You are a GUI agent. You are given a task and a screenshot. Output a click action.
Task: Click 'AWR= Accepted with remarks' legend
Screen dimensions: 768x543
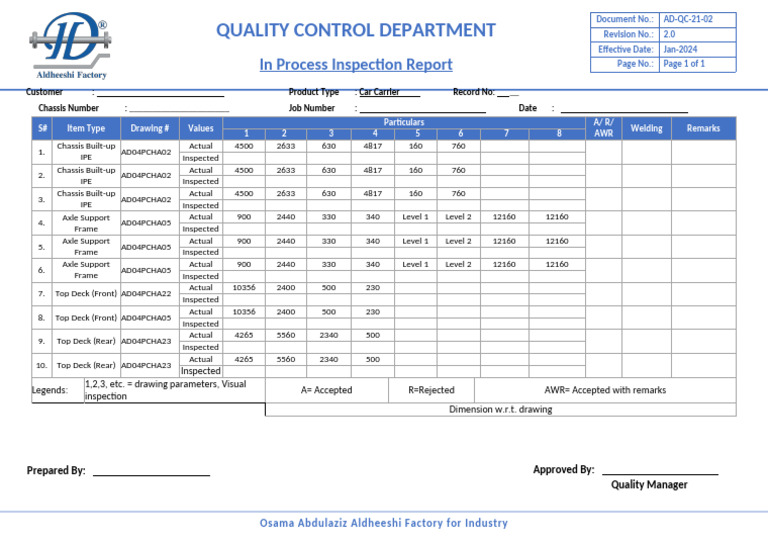pos(605,390)
